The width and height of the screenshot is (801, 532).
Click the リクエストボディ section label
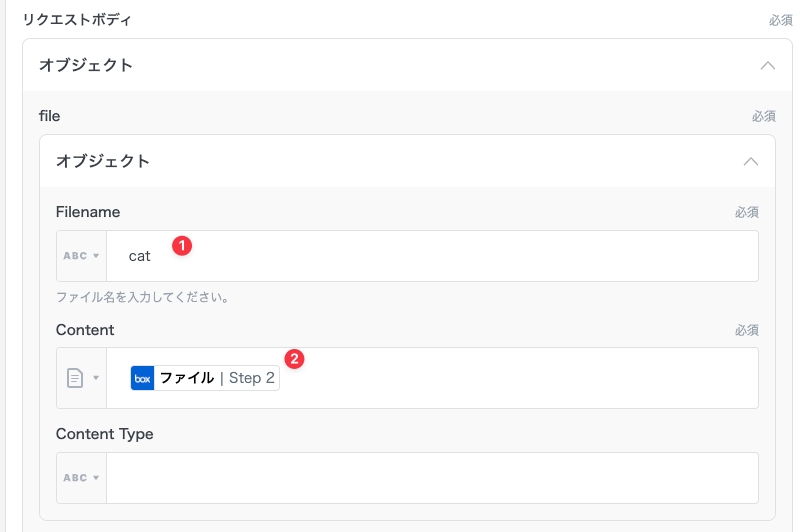click(x=77, y=19)
